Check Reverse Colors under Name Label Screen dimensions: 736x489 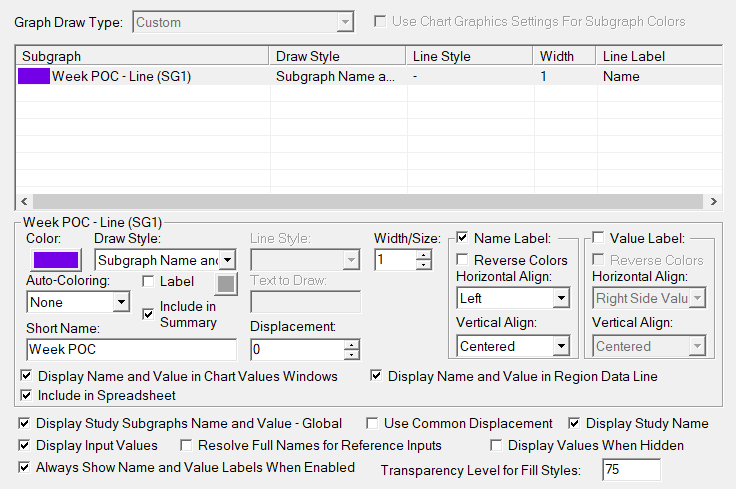[x=463, y=260]
